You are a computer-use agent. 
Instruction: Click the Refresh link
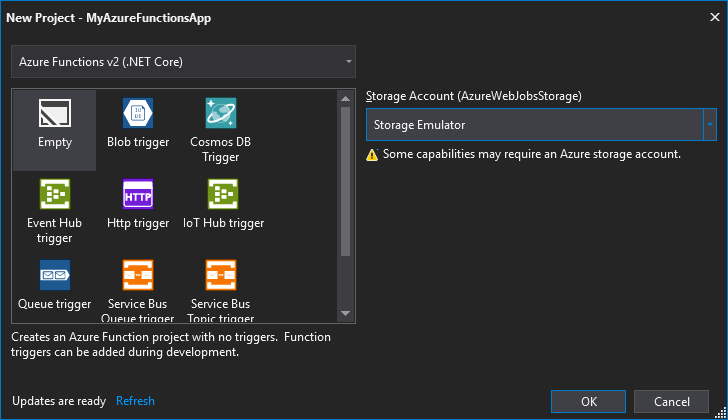pos(135,401)
